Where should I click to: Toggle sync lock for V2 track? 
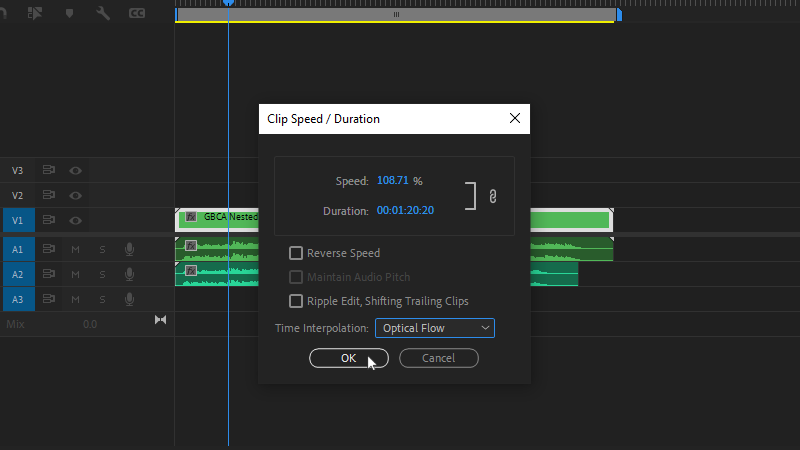(48, 195)
